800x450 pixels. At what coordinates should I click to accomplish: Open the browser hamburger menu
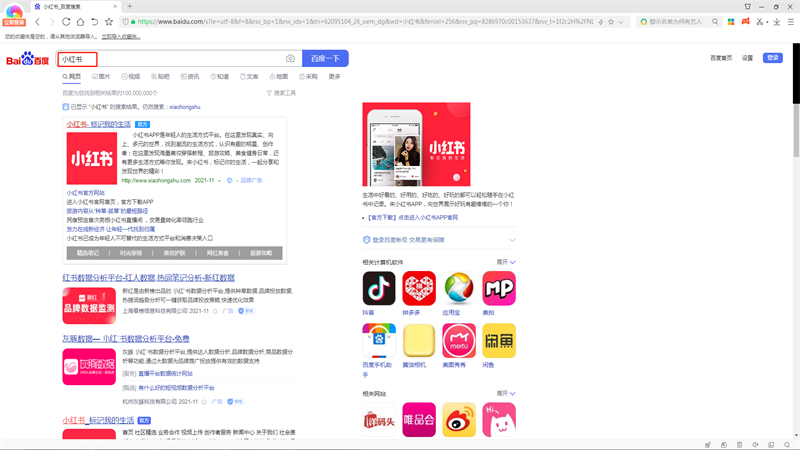tap(791, 22)
